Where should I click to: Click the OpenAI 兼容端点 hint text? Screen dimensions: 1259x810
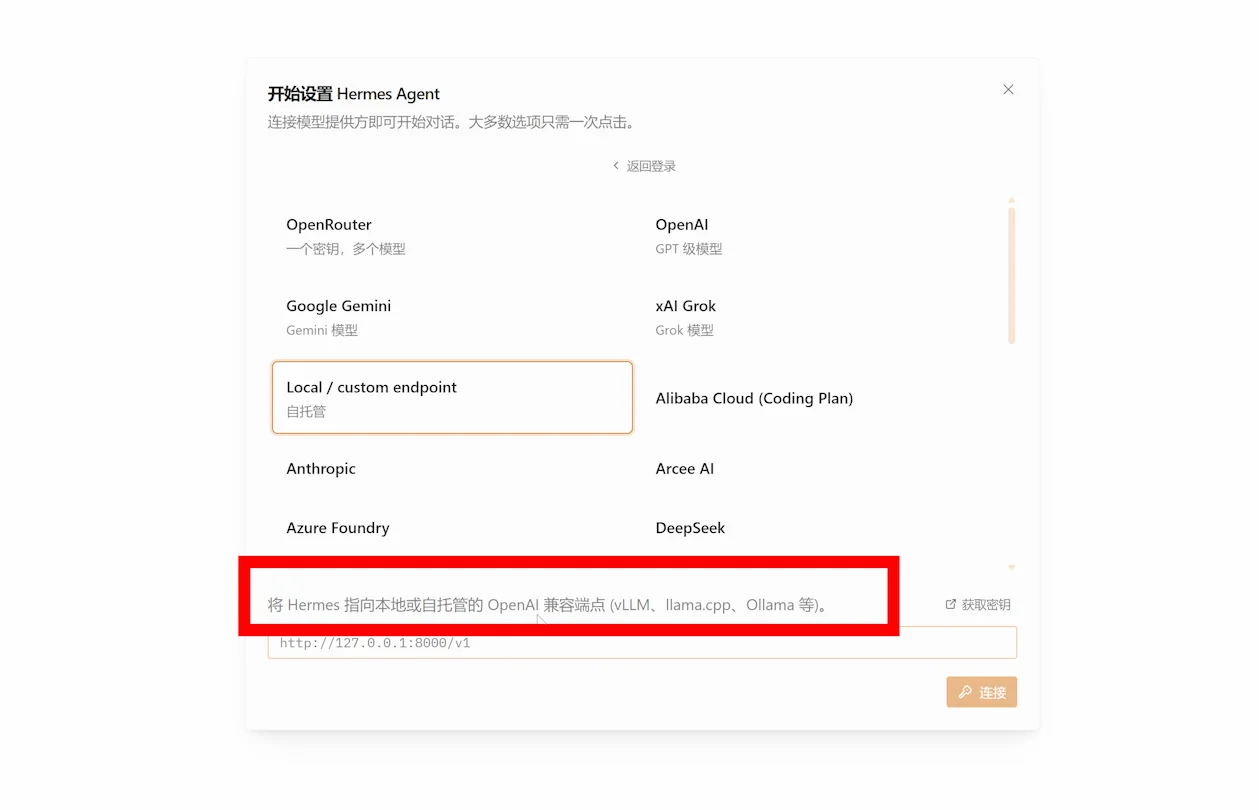(547, 605)
